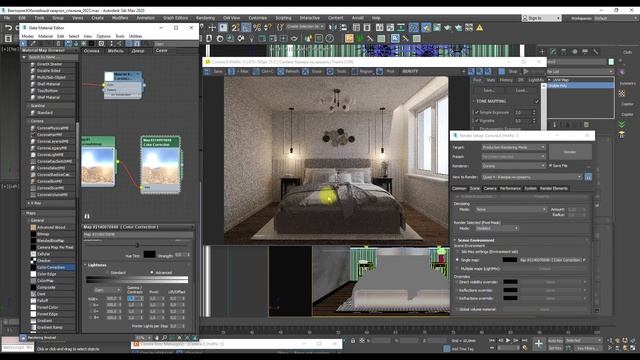The height and width of the screenshot is (360, 640).
Task: Click the Load... button in frame buffer Post tab
Action: click(522, 91)
